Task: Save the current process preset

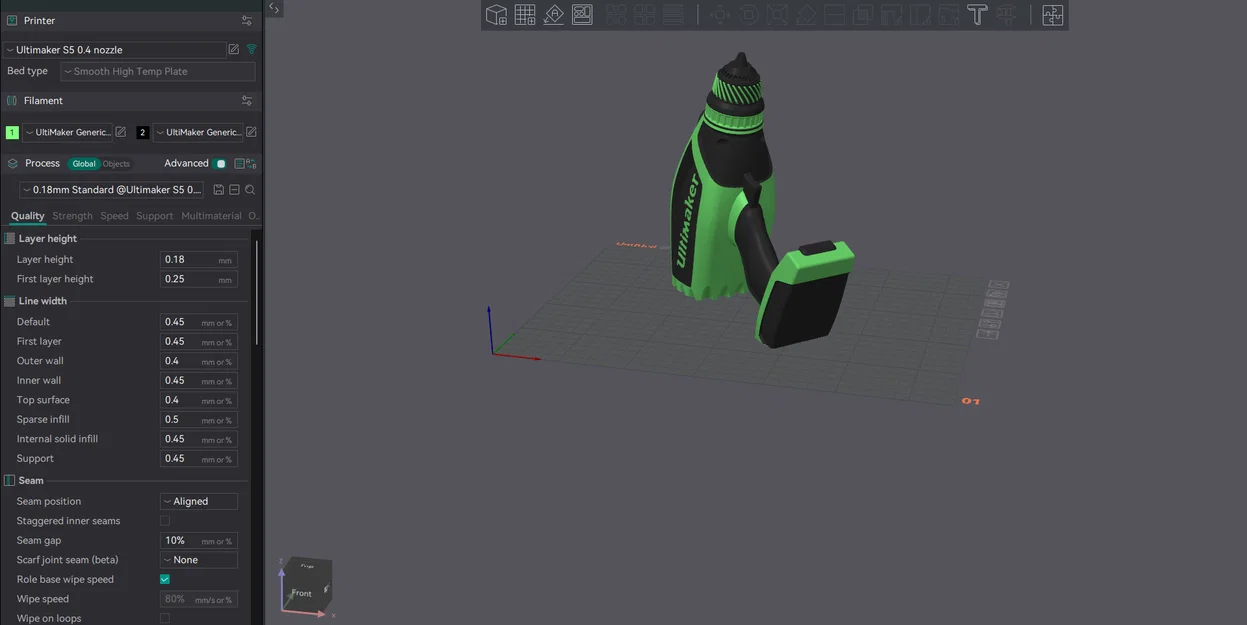Action: coord(218,189)
